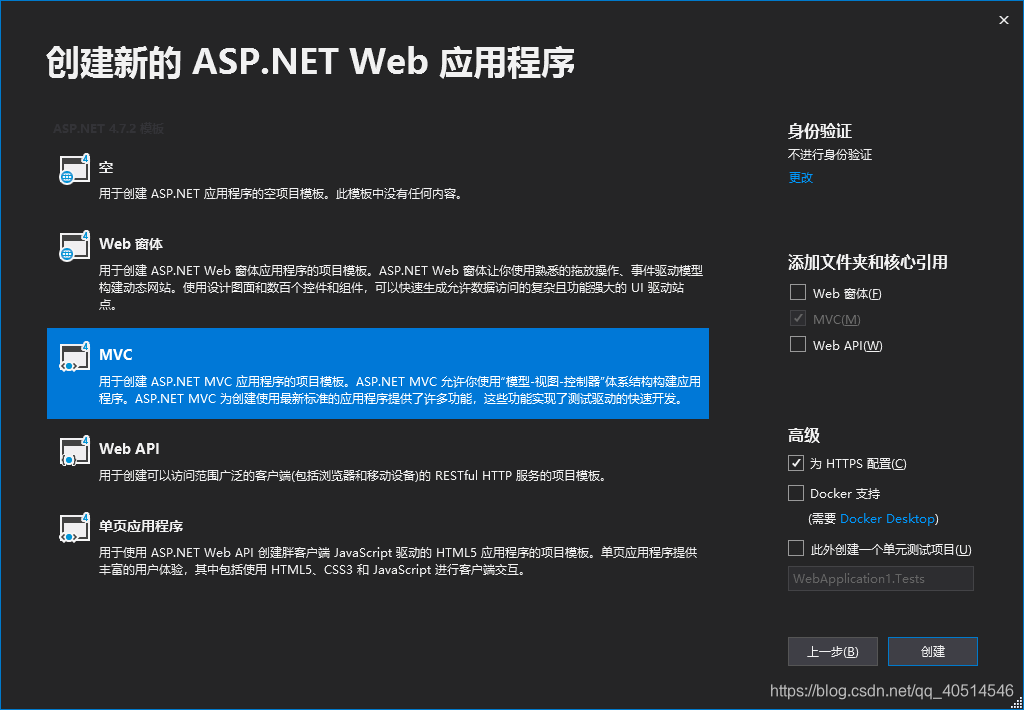Click the MVC template icon

point(74,357)
